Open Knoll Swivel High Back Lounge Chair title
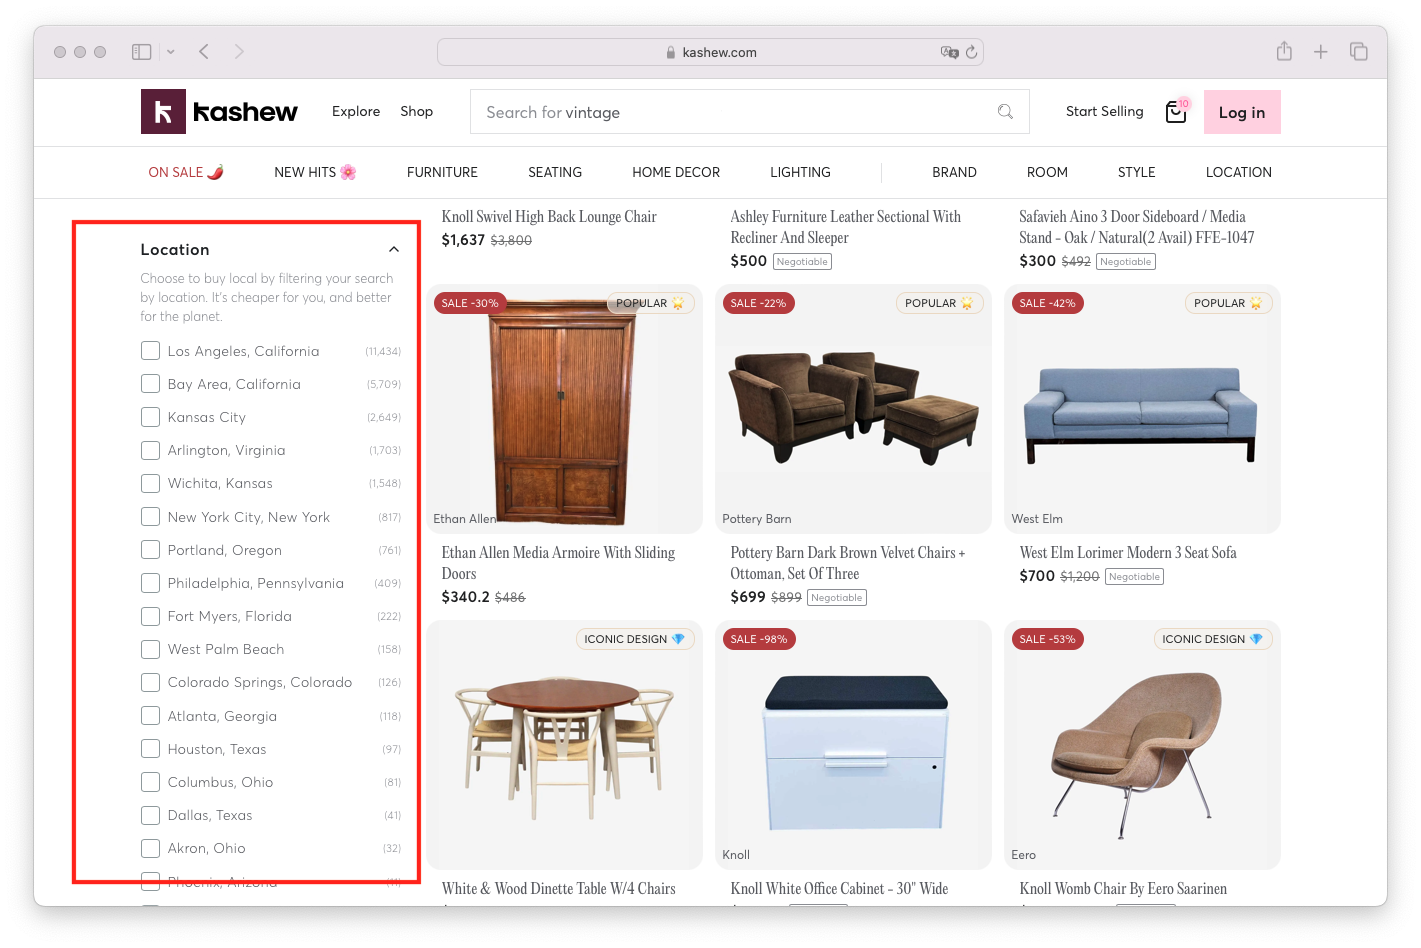The width and height of the screenshot is (1421, 948). (x=549, y=217)
